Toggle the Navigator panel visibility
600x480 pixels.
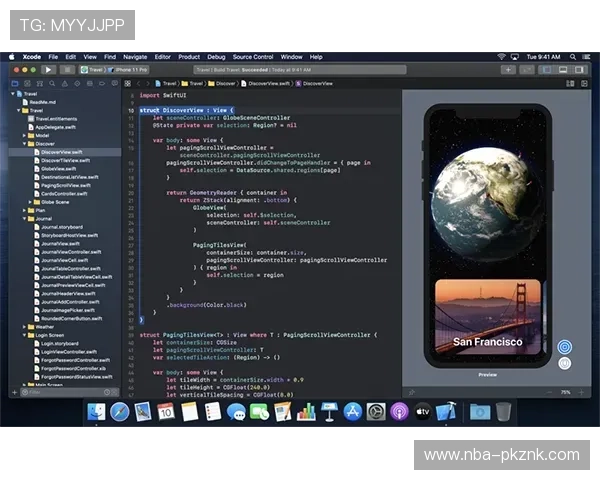click(548, 70)
